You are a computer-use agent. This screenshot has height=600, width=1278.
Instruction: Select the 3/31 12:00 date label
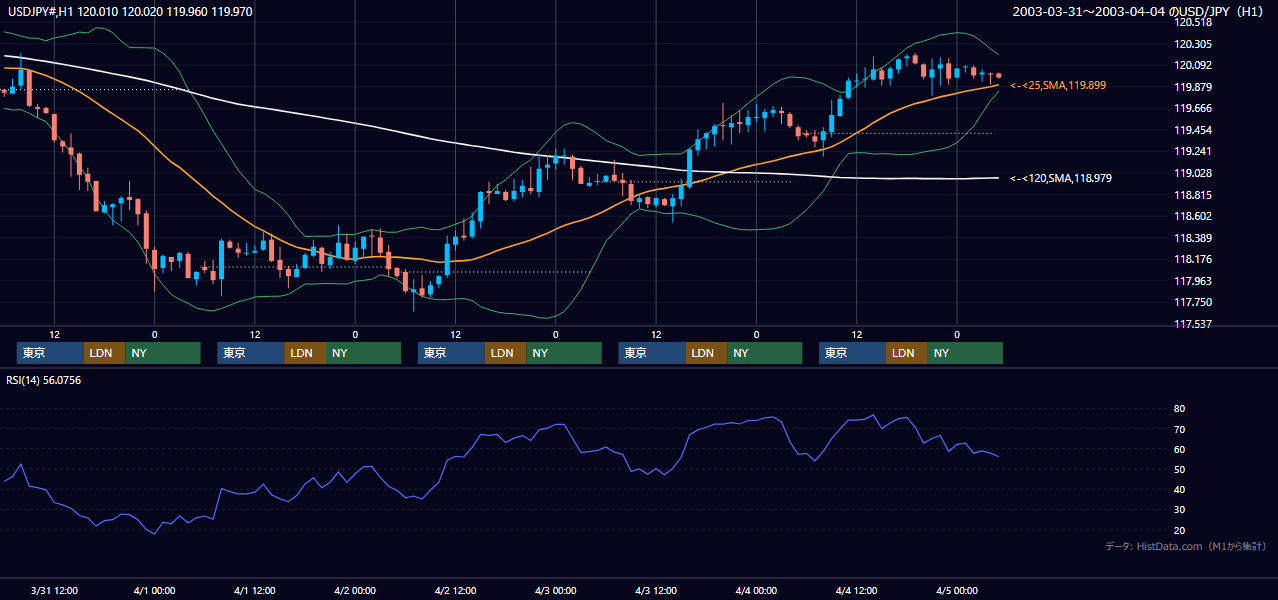55,590
